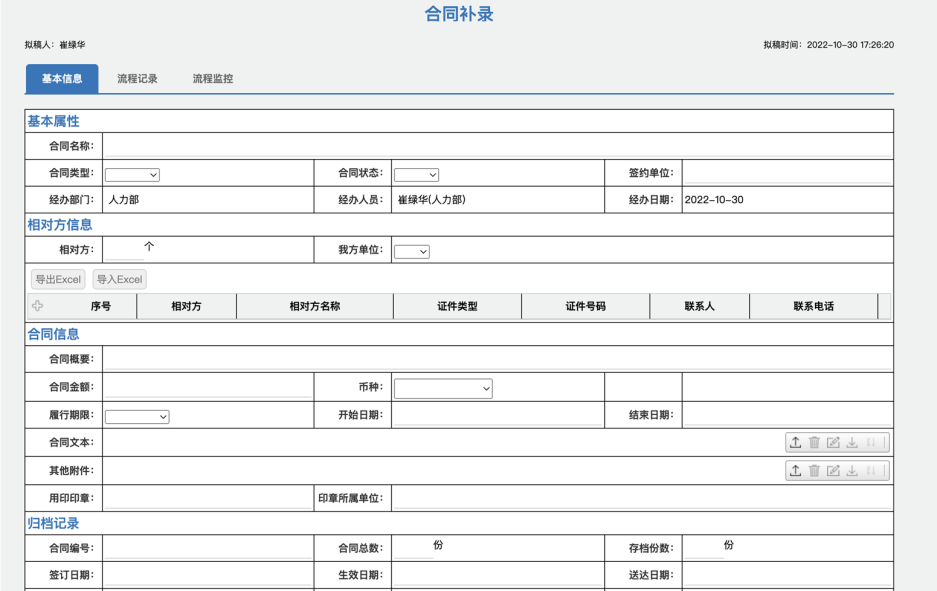This screenshot has height=591, width=937.
Task: Click sort icon in 其他附件 row
Action: tap(871, 471)
